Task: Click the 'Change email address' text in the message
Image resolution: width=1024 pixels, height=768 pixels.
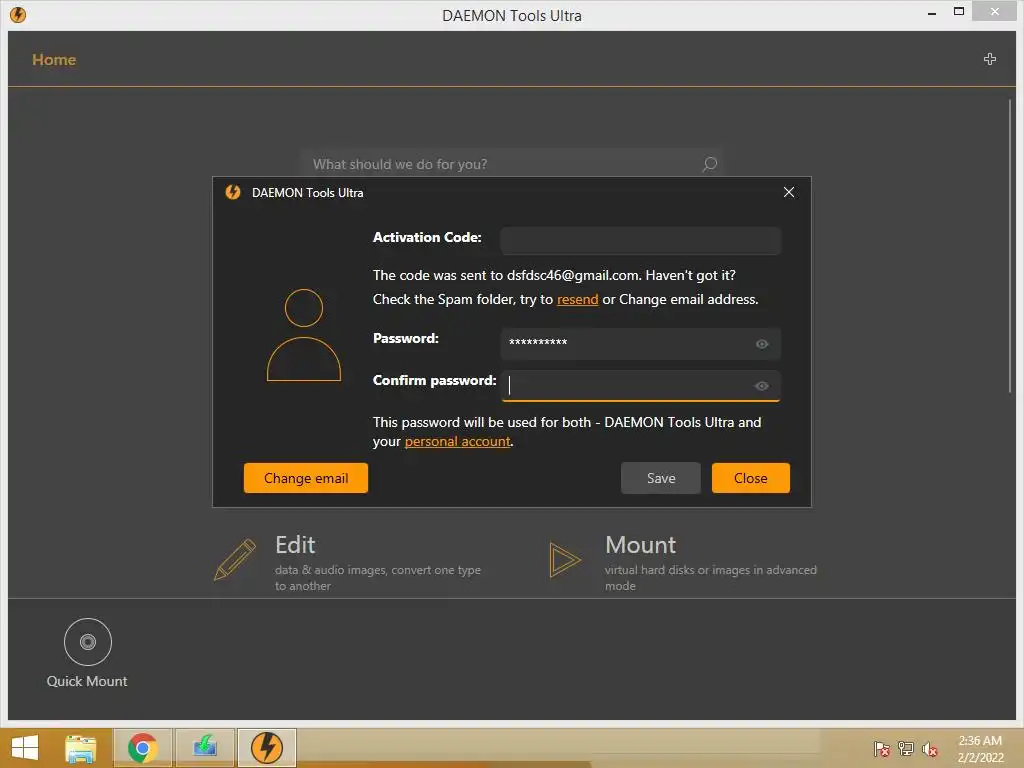Action: 688,299
